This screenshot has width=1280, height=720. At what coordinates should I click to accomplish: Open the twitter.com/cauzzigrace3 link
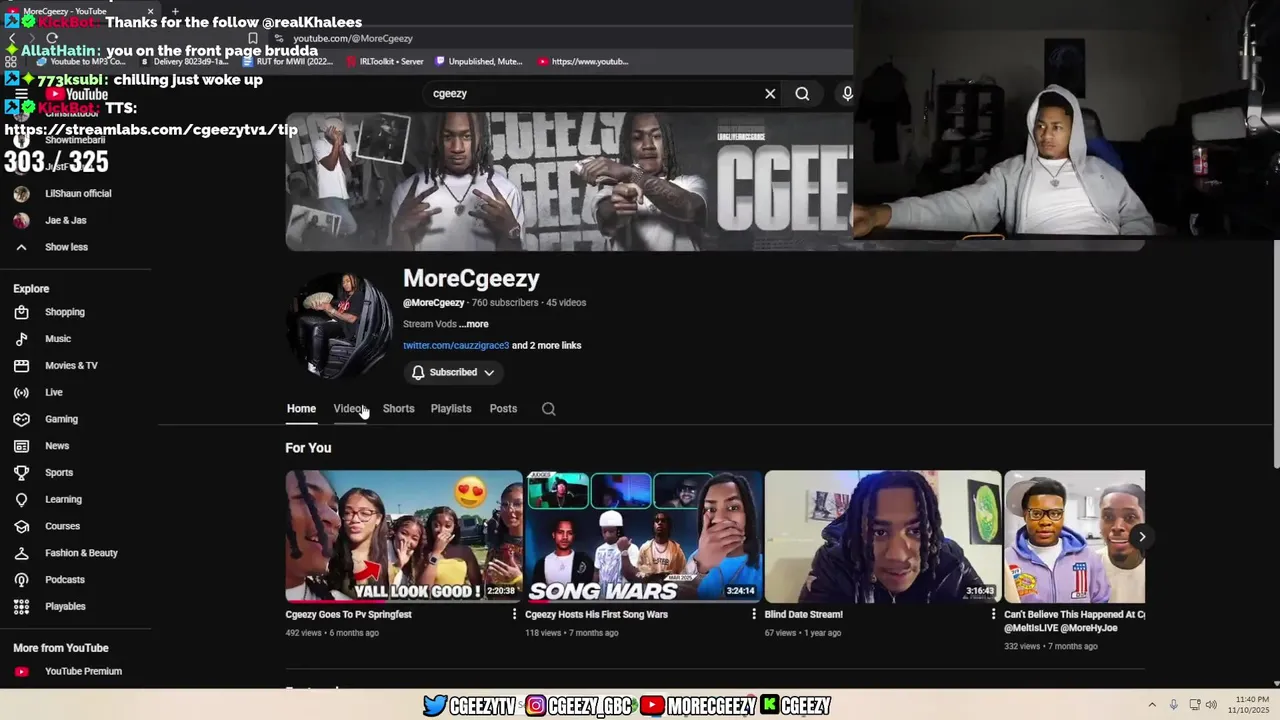click(456, 346)
